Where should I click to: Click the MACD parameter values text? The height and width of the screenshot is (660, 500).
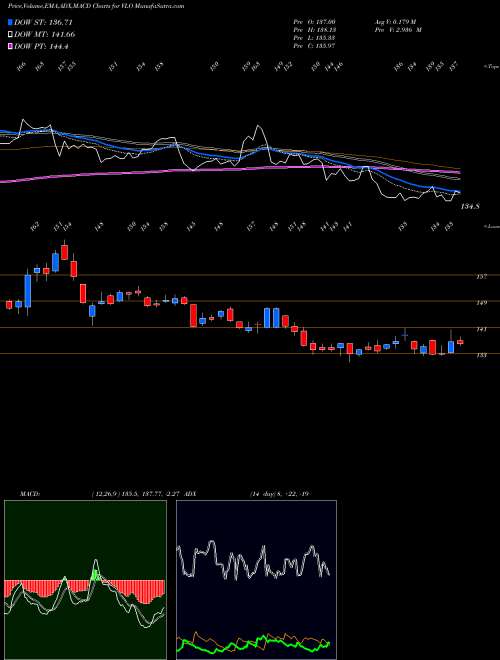pyautogui.click(x=137, y=493)
